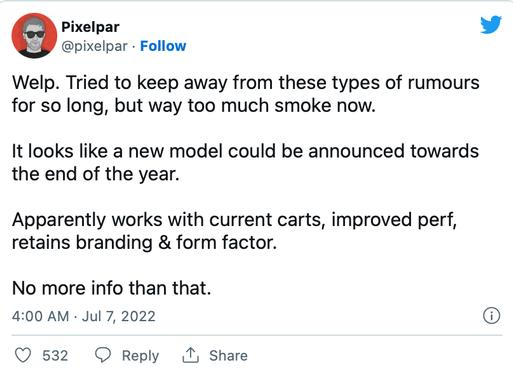Click the 'Welp. Tried to keep away' paragraph
513x372 pixels.
246,94
